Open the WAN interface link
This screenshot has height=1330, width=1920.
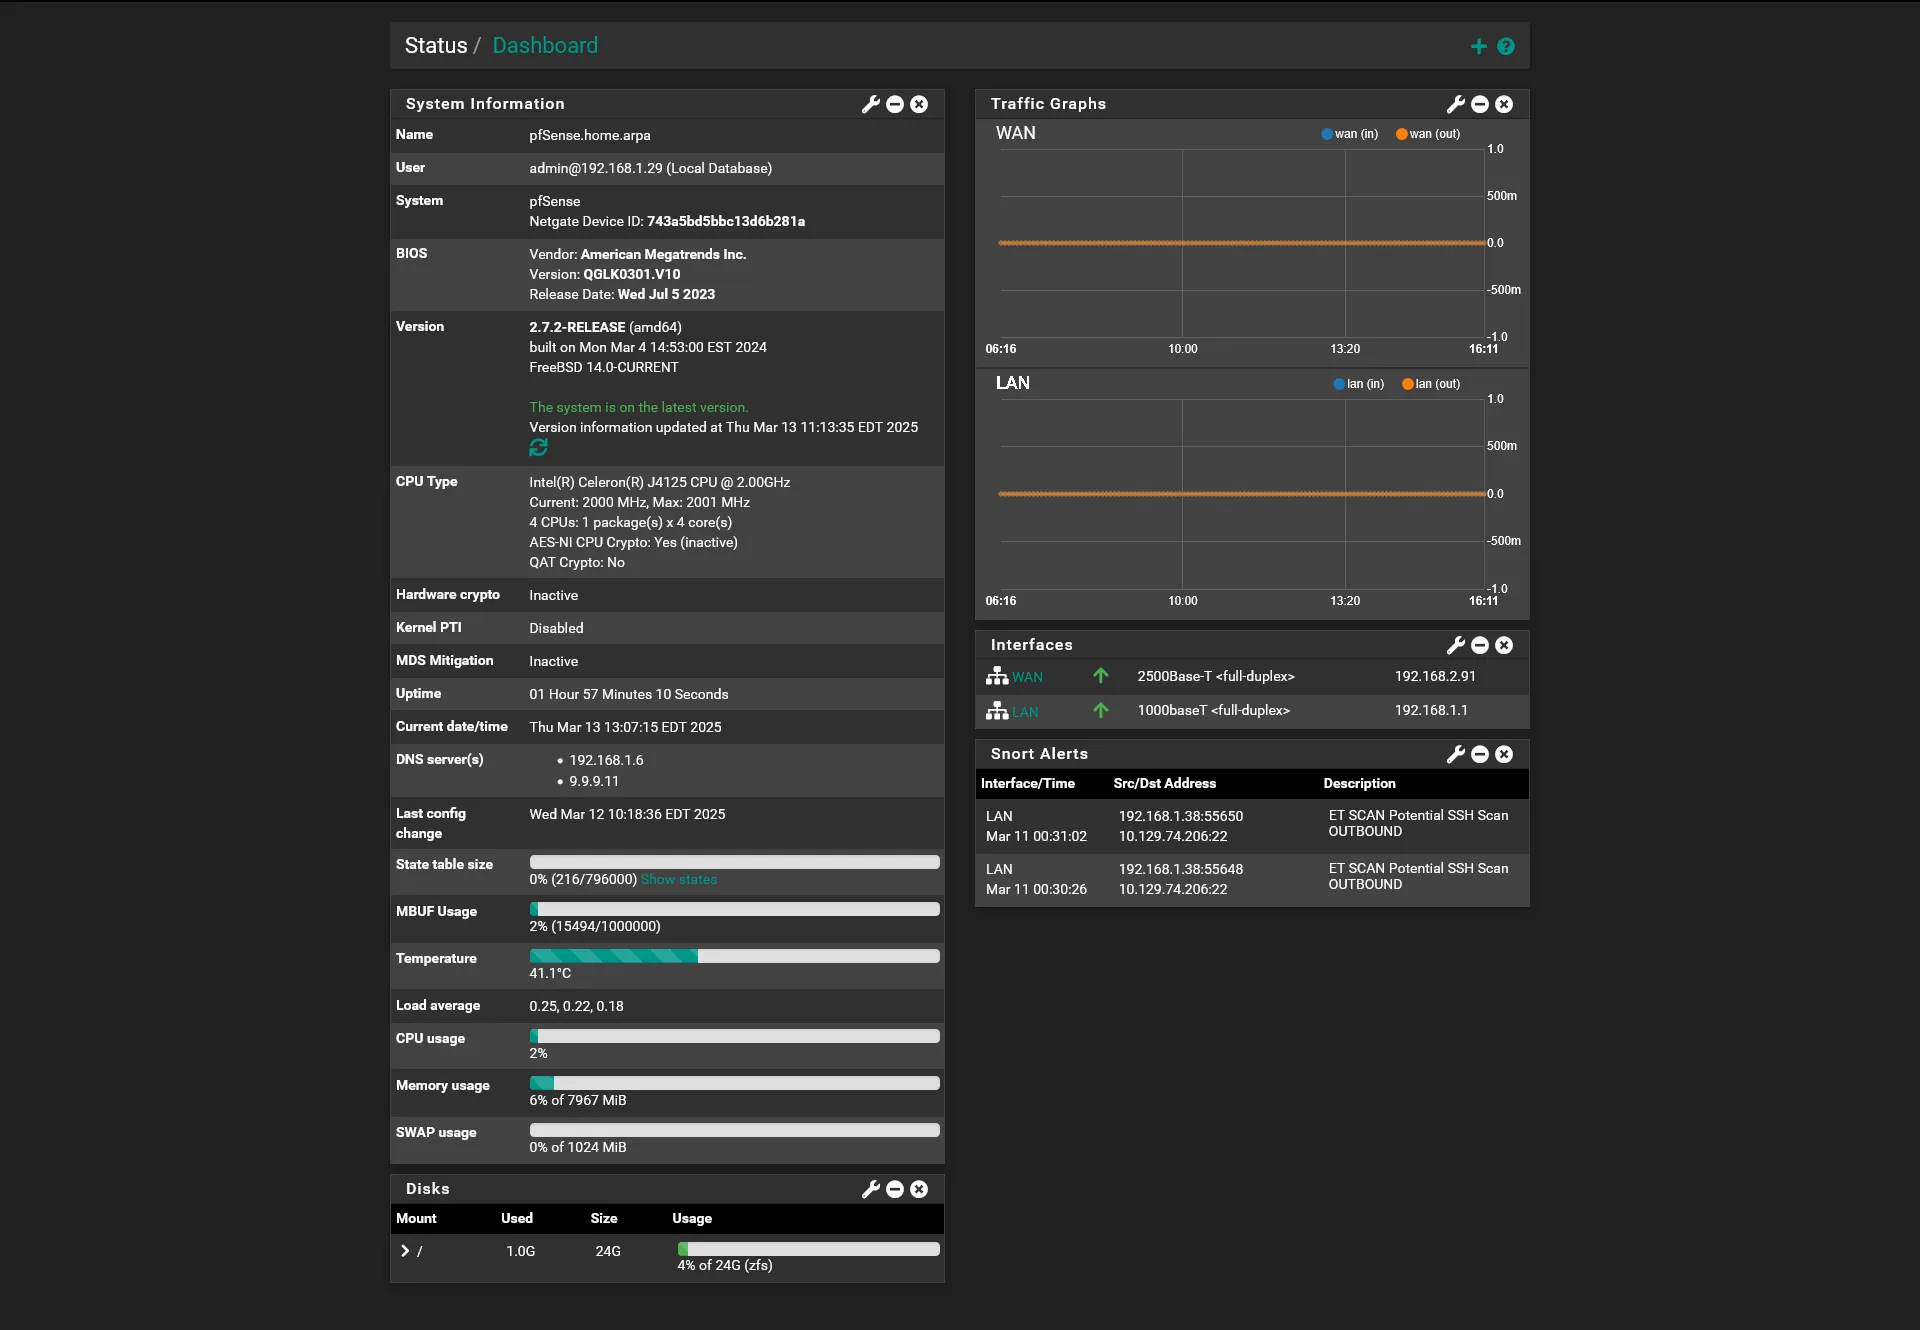pyautogui.click(x=1027, y=678)
